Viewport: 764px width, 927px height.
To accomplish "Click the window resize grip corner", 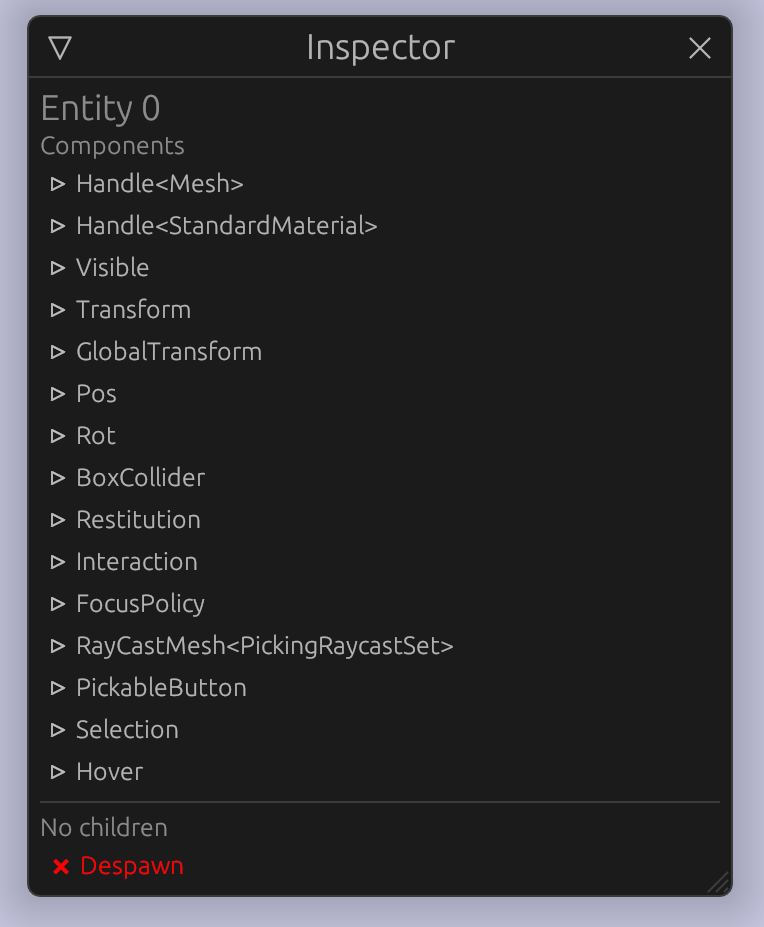I will tap(718, 881).
